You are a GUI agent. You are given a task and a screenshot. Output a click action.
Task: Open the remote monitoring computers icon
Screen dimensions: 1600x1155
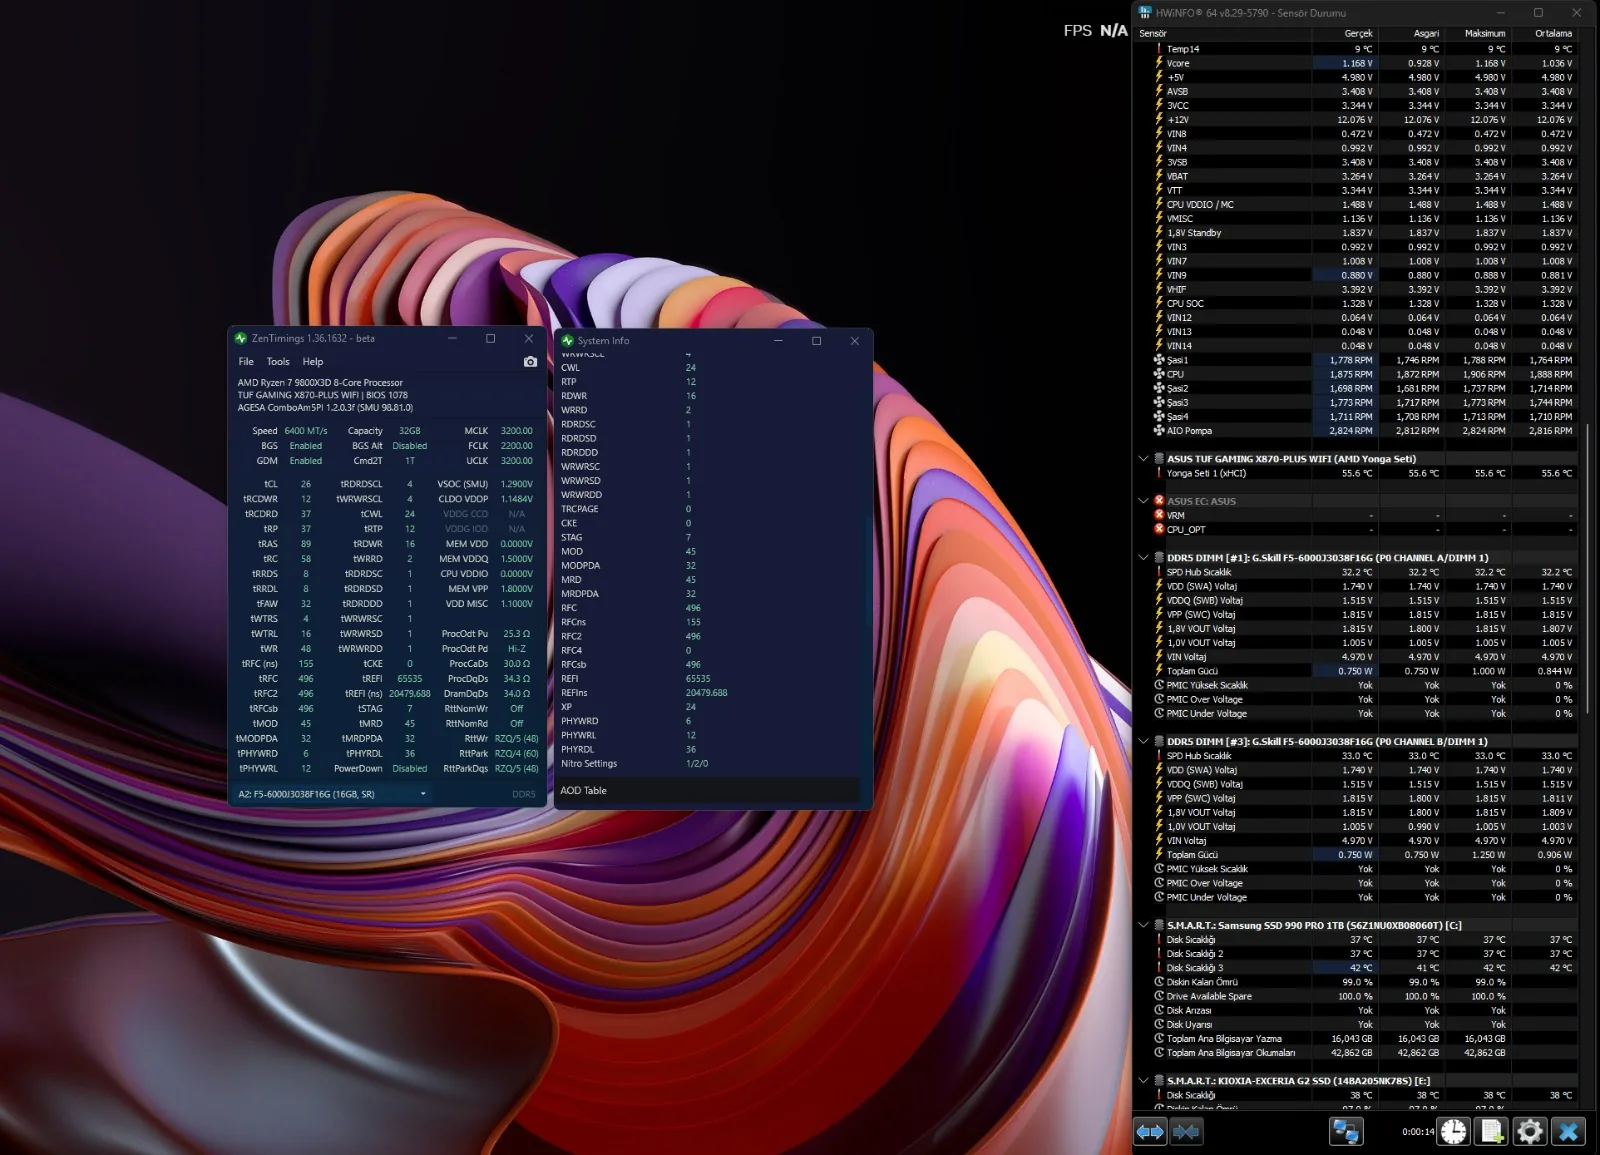1346,1132
